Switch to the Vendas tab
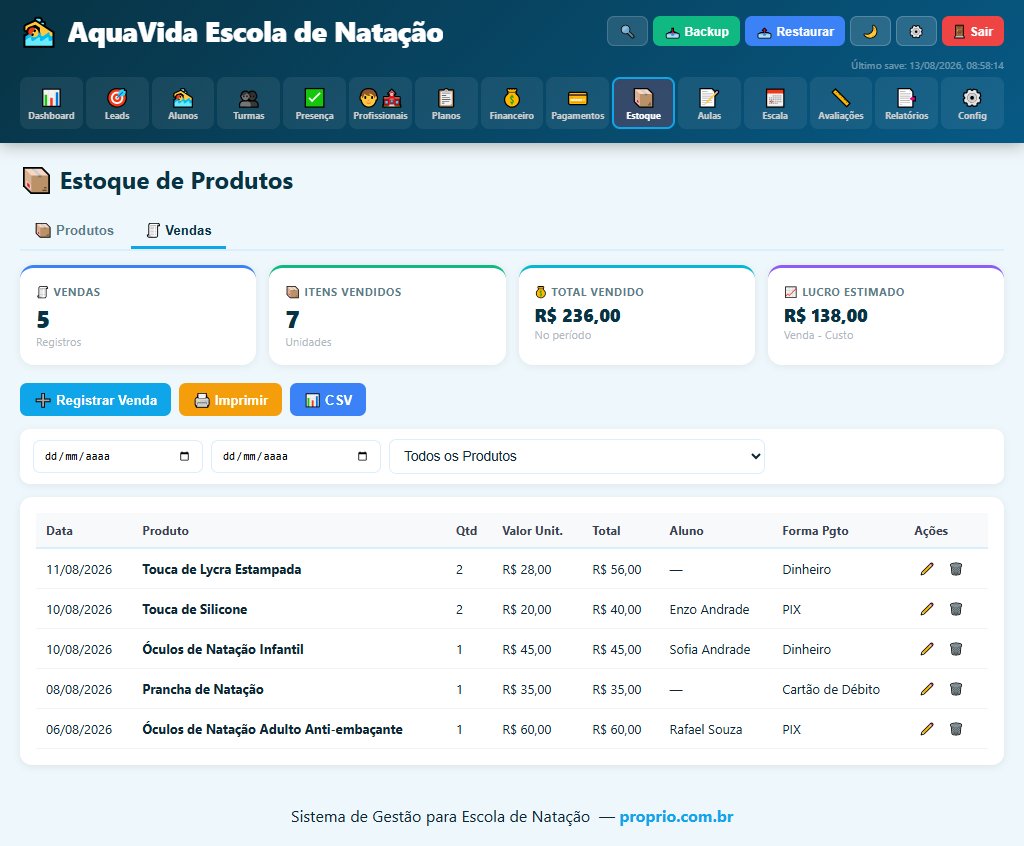Image resolution: width=1024 pixels, height=846 pixels. (x=178, y=231)
